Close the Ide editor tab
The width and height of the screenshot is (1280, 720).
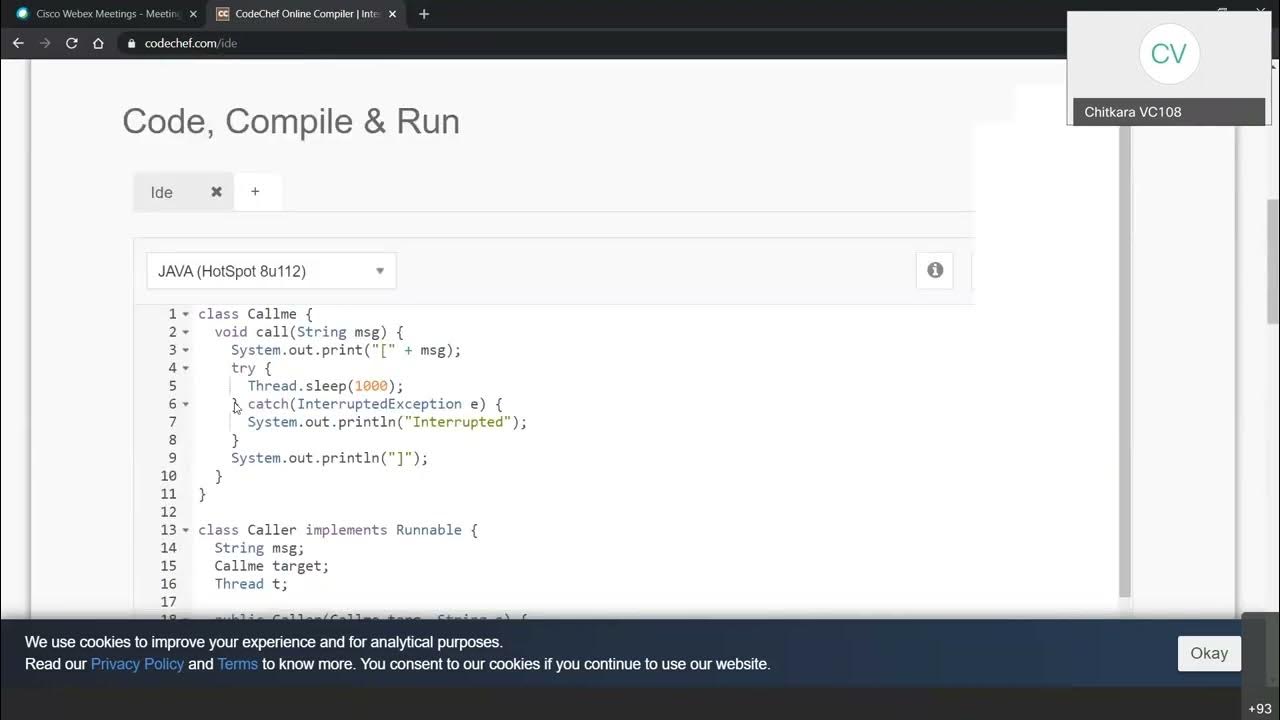[x=216, y=192]
